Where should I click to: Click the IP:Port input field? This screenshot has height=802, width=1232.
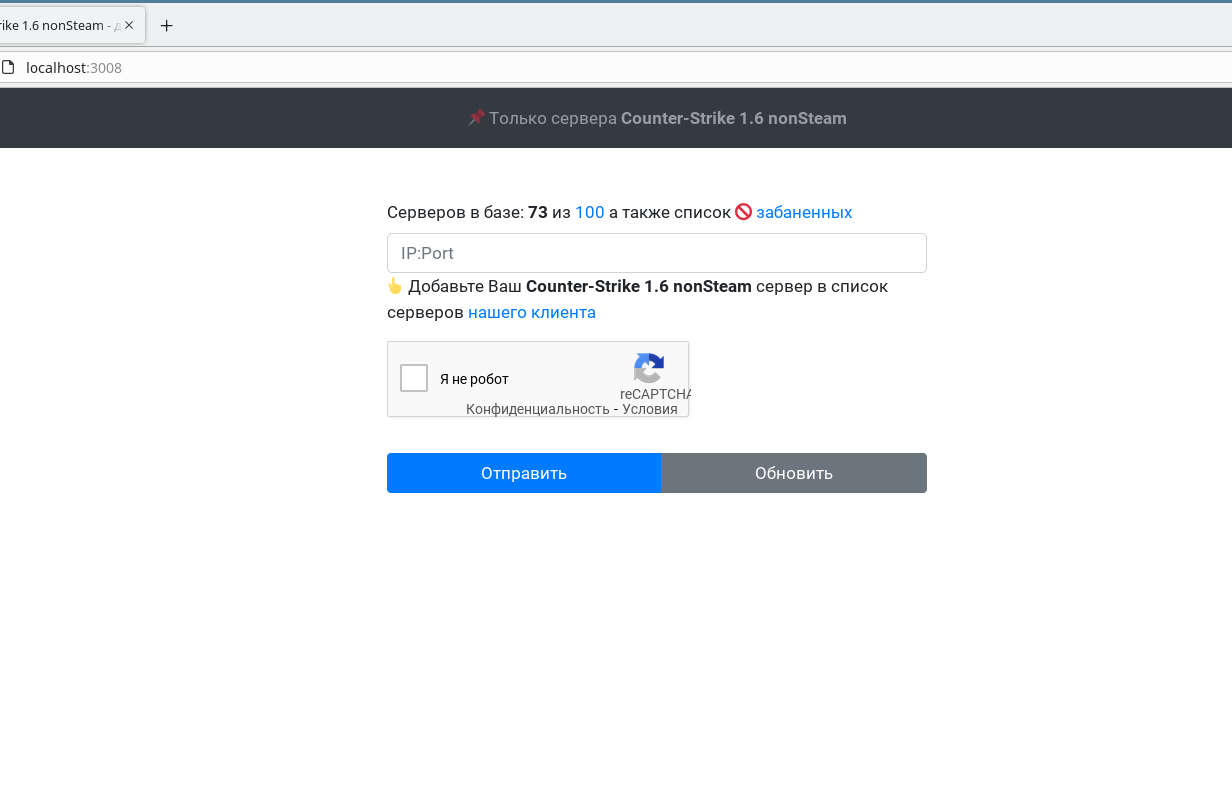click(x=656, y=253)
